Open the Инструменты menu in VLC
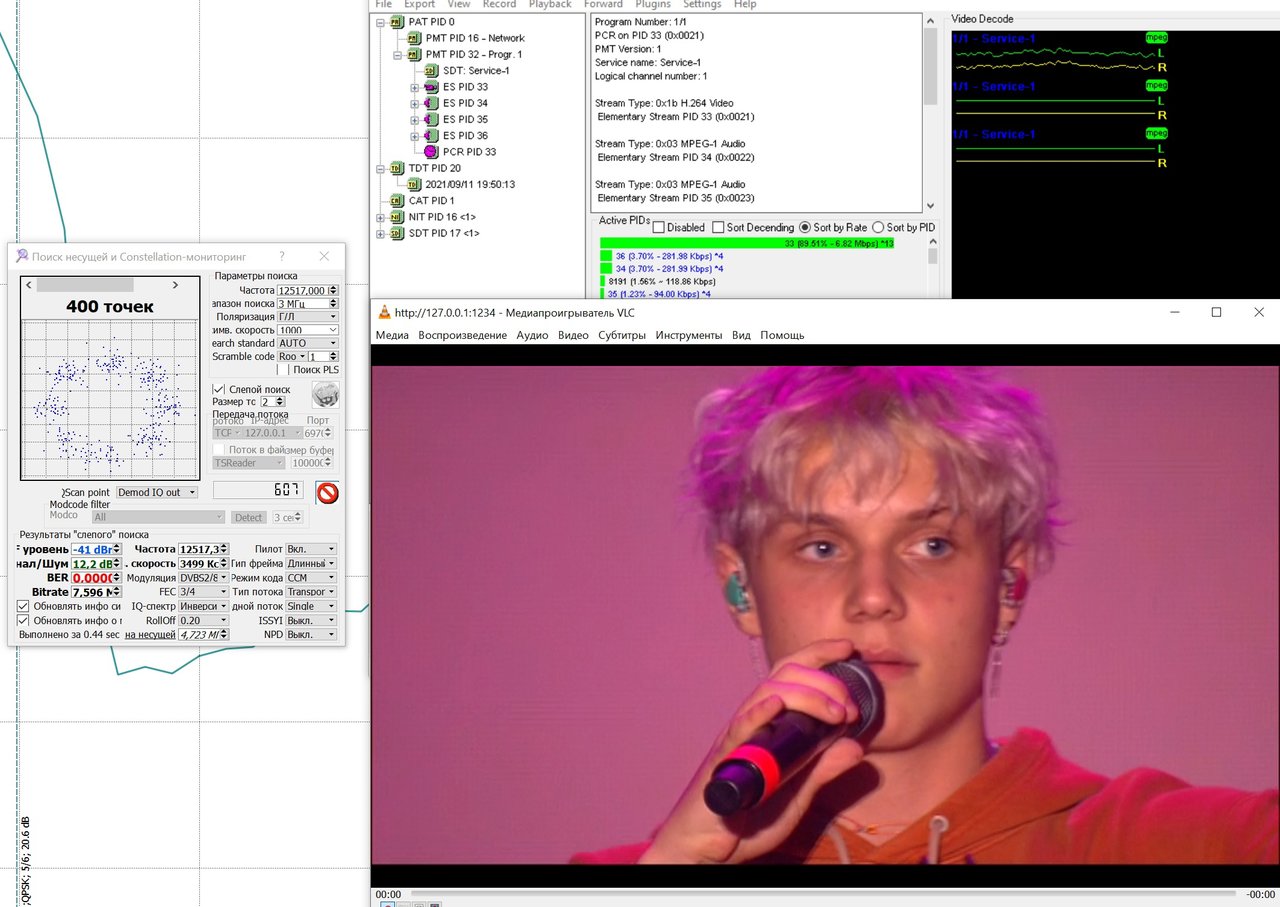The width and height of the screenshot is (1280, 907). click(x=687, y=335)
